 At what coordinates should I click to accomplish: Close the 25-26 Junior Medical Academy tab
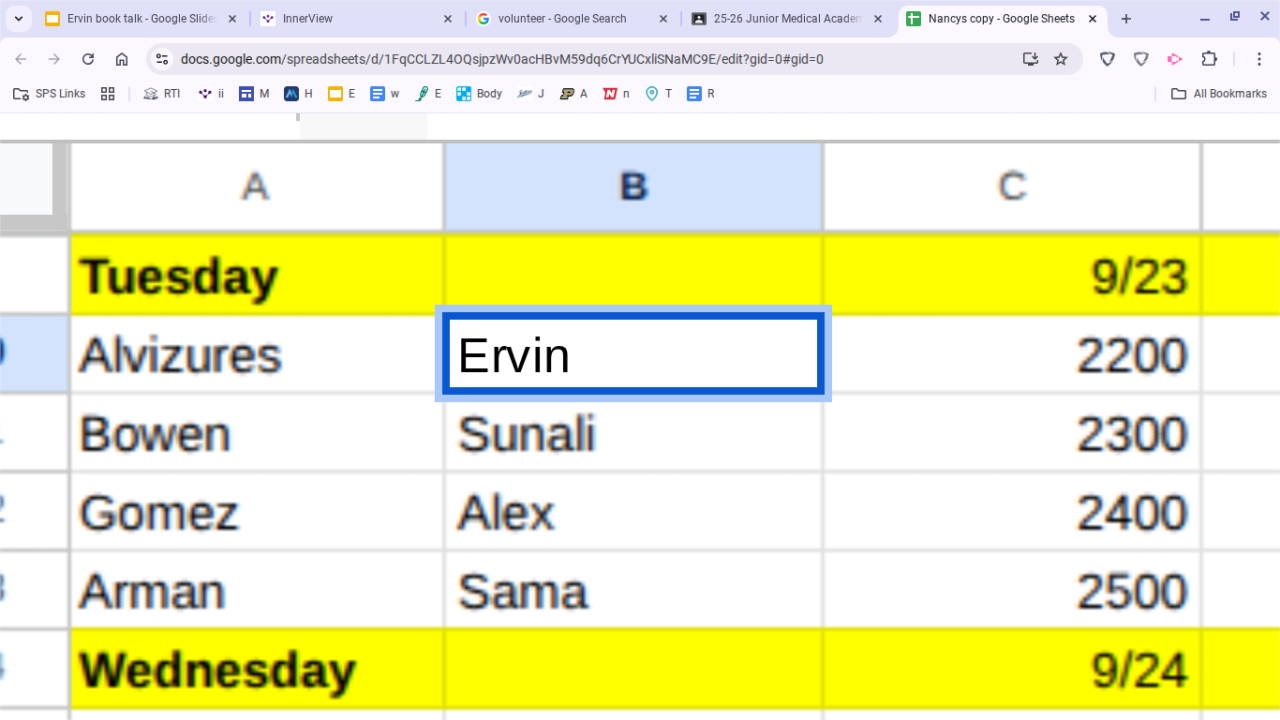[878, 19]
